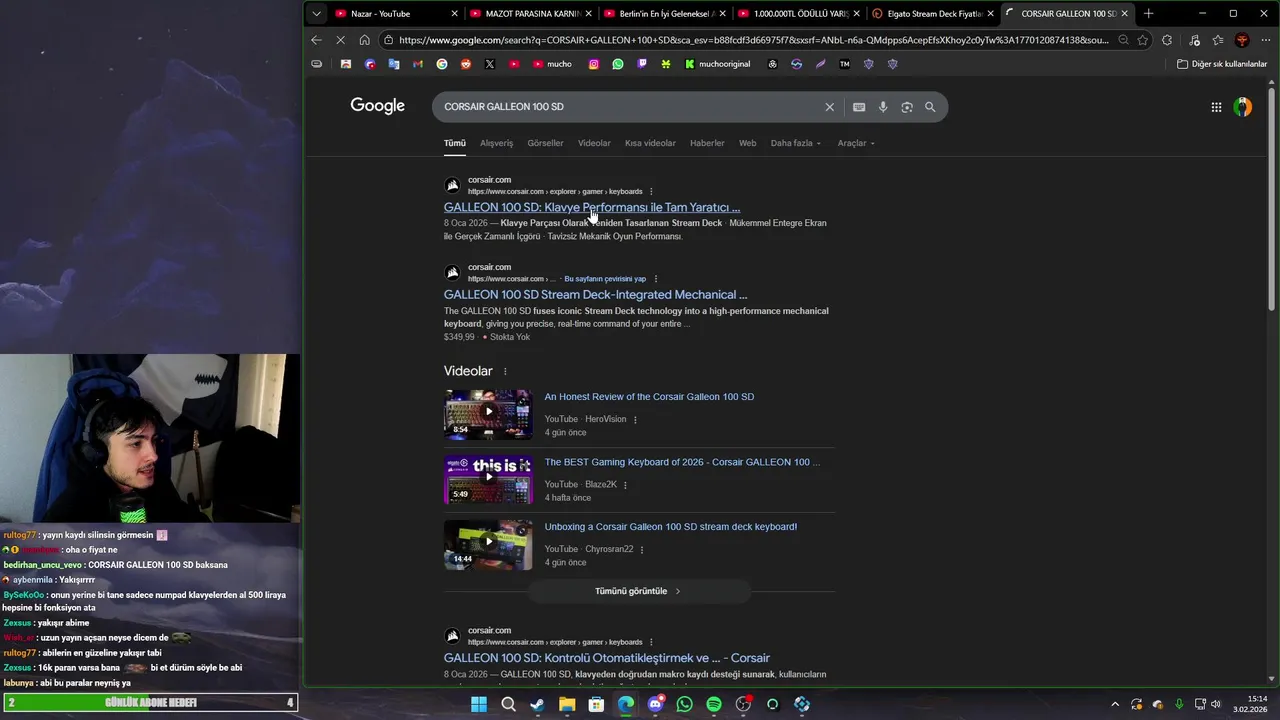The height and width of the screenshot is (720, 1280).
Task: Open the Instagram bookmark
Action: [594, 64]
